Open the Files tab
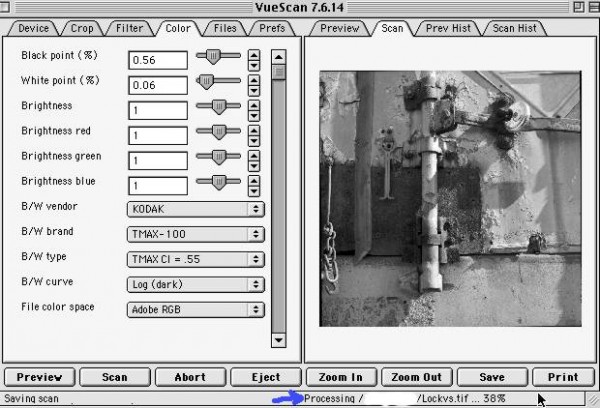This screenshot has width=600, height=408. point(225,28)
